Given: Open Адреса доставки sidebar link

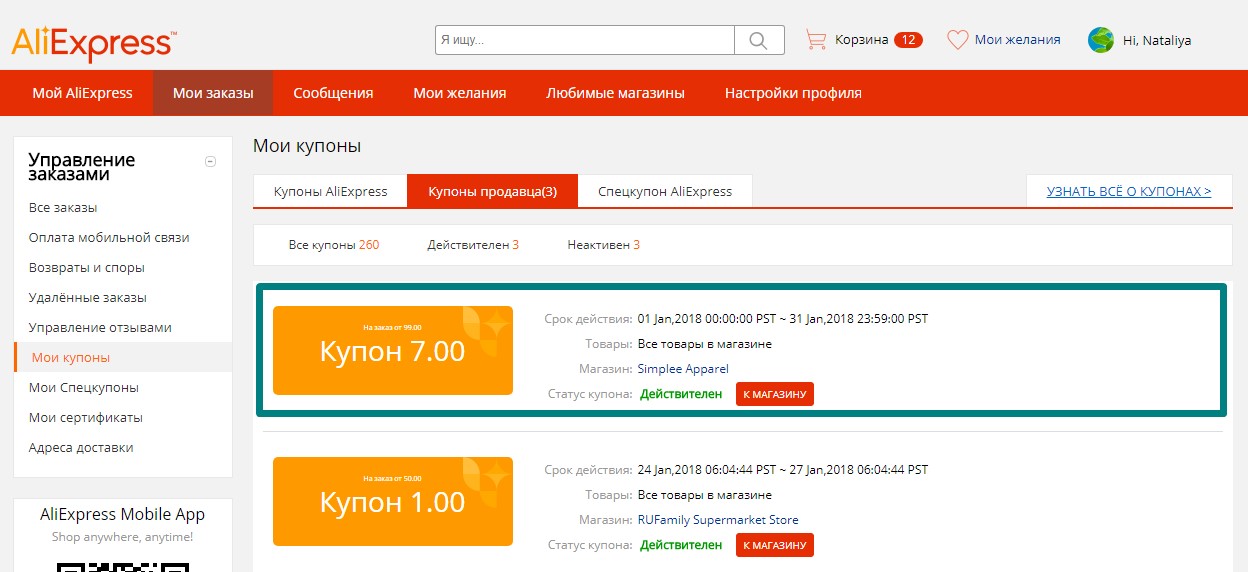Looking at the screenshot, I should coord(81,448).
